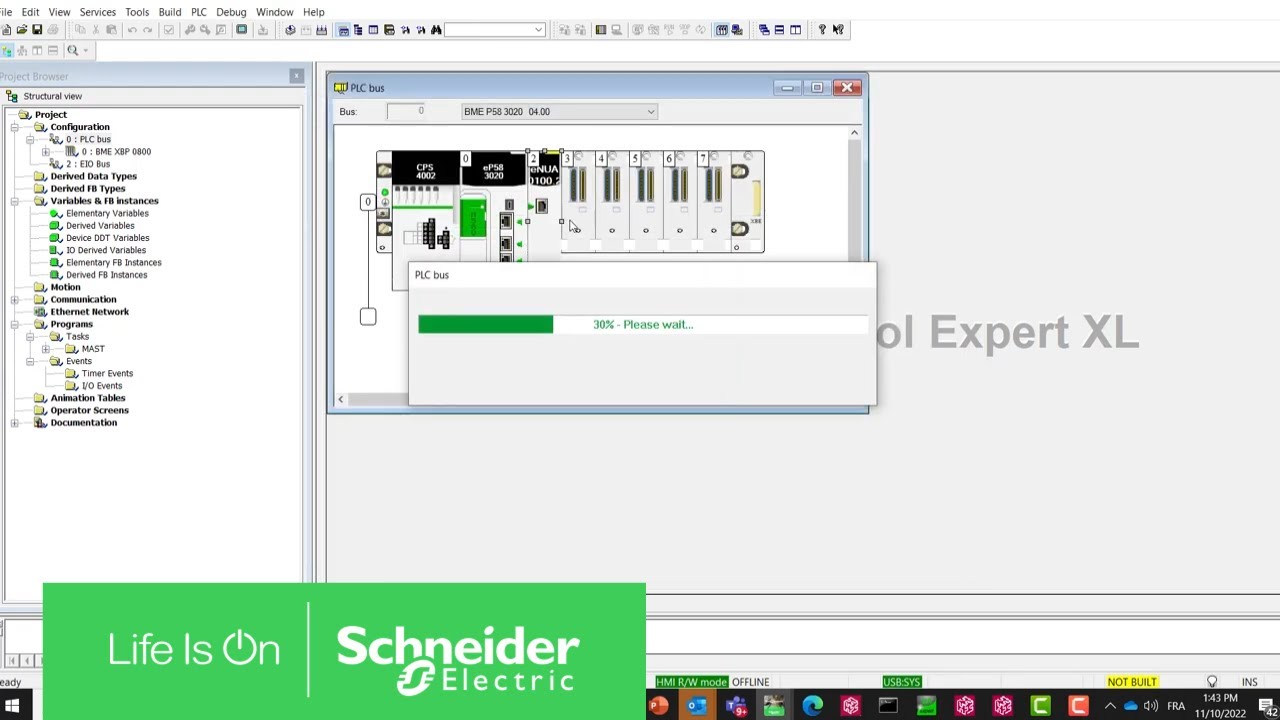
Task: Open the search text dropdown in the toolbar
Action: coord(538,30)
